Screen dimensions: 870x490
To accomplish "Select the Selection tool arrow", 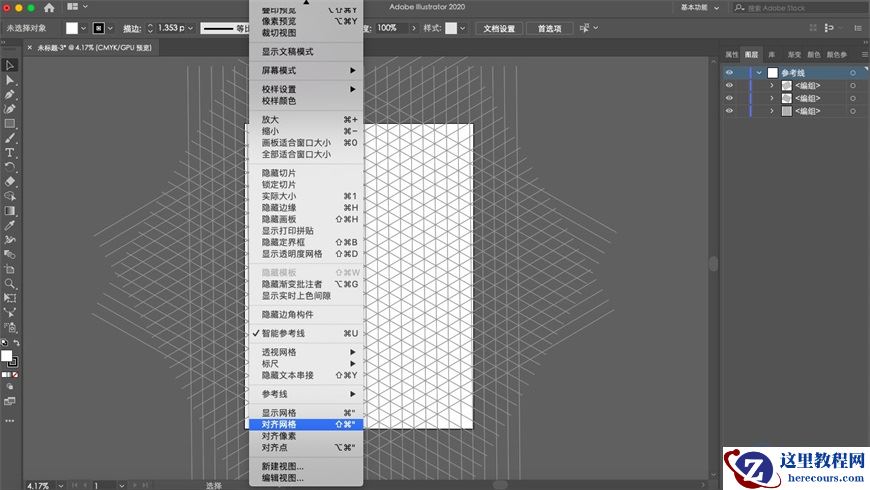I will (x=9, y=65).
